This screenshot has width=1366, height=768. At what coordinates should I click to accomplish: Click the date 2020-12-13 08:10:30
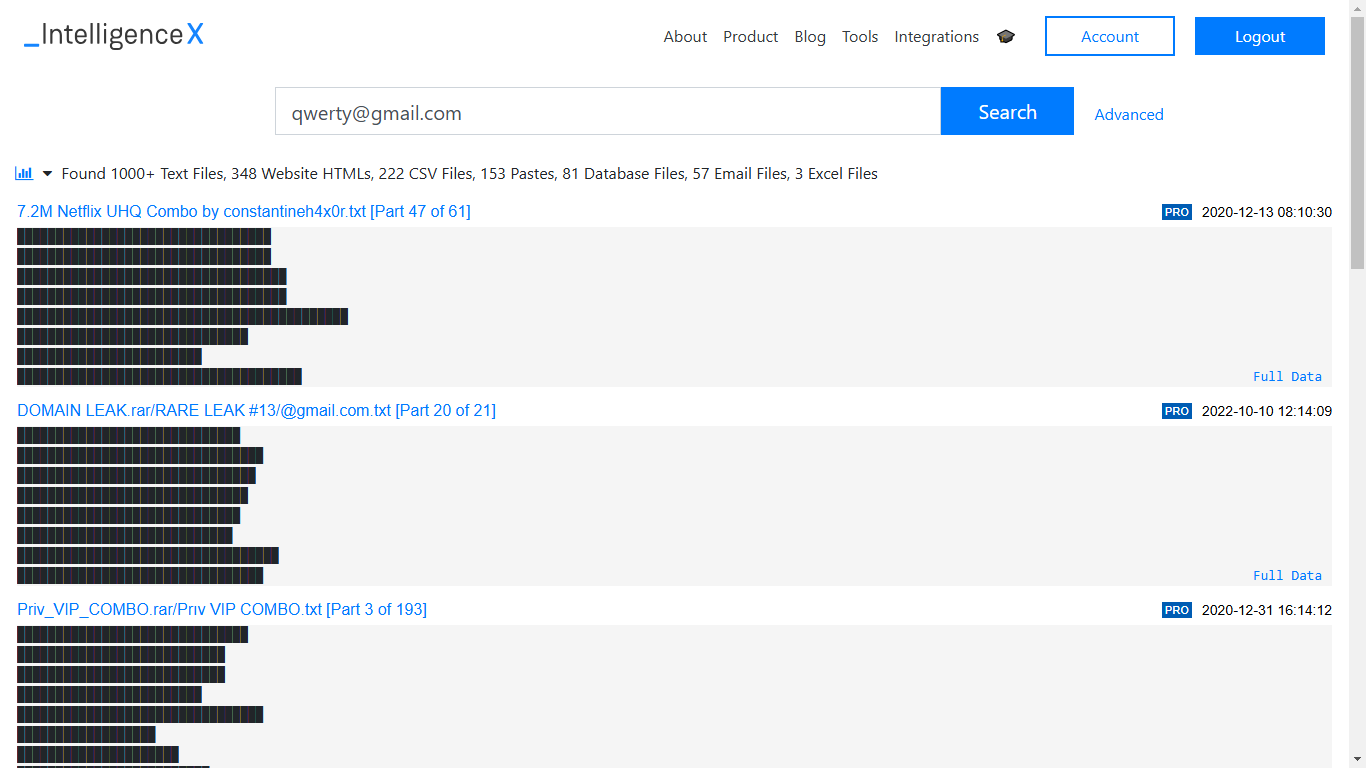coord(1266,212)
